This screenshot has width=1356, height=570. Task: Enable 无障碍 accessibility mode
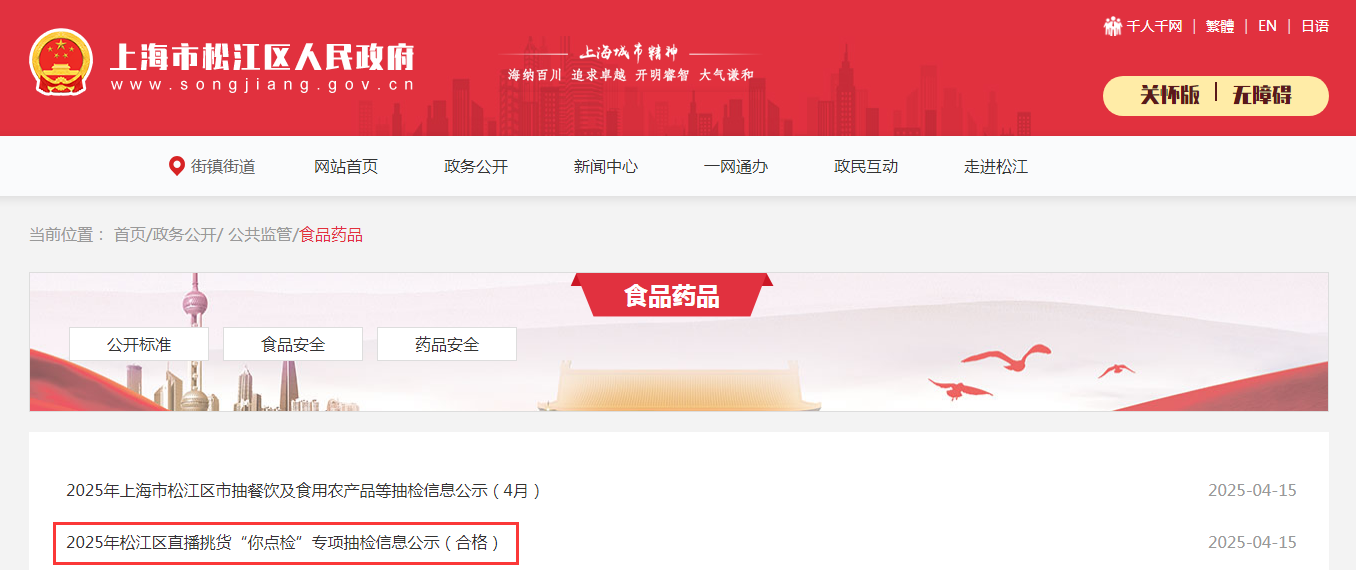[x=1262, y=95]
